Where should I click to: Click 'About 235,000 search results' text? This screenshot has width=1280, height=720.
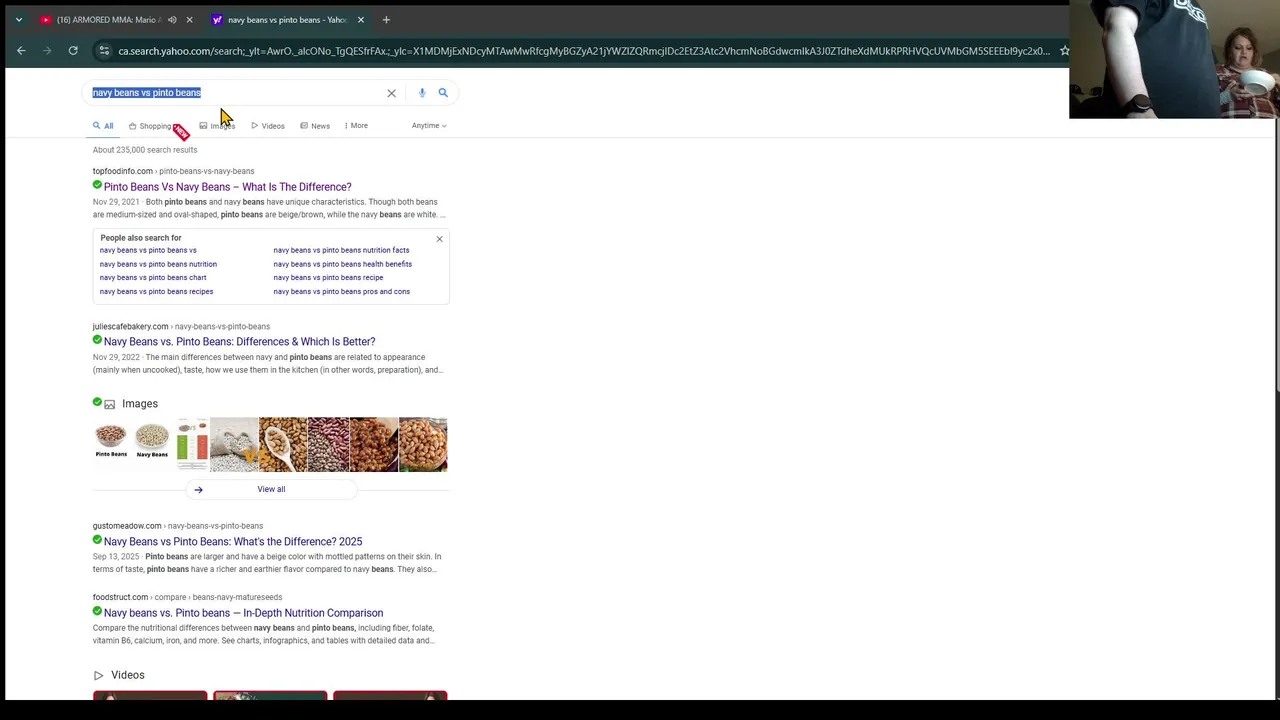(145, 150)
